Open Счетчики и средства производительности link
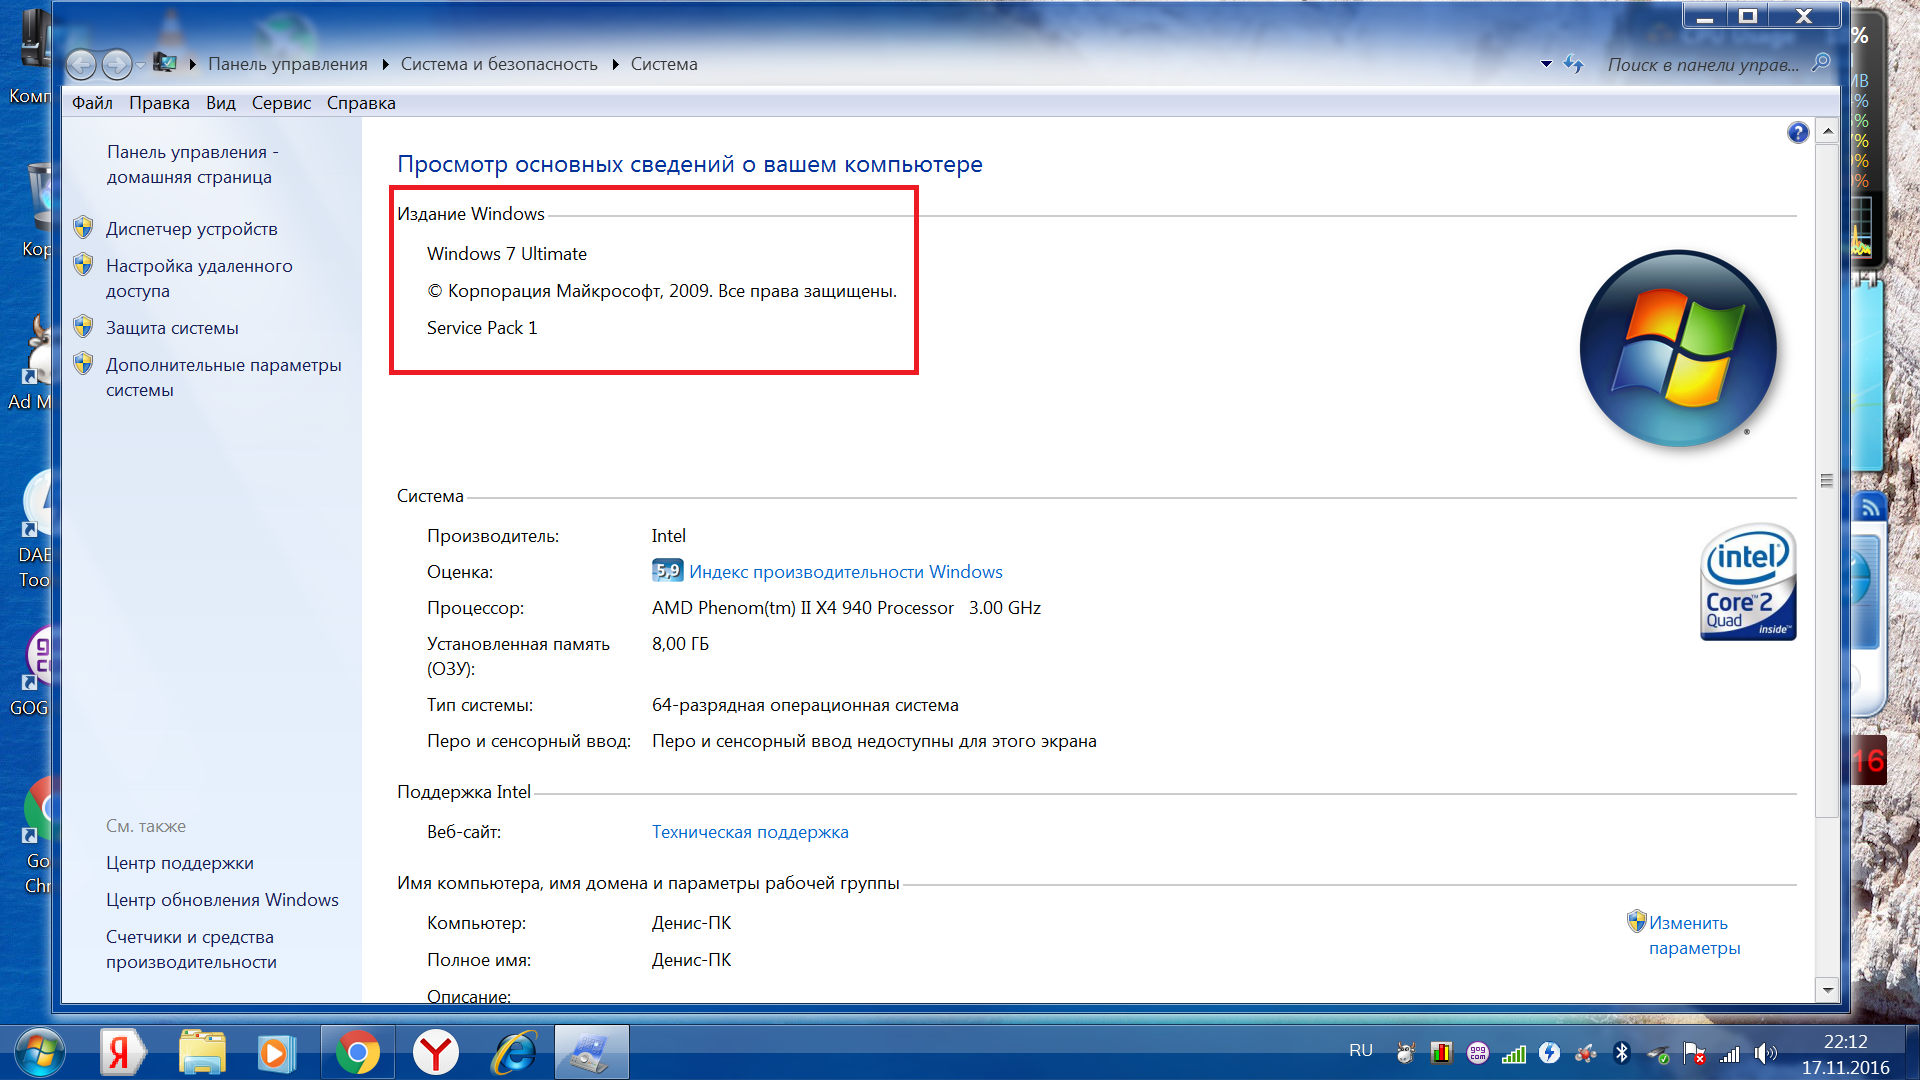Screen dimensions: 1920x1080 point(191,949)
